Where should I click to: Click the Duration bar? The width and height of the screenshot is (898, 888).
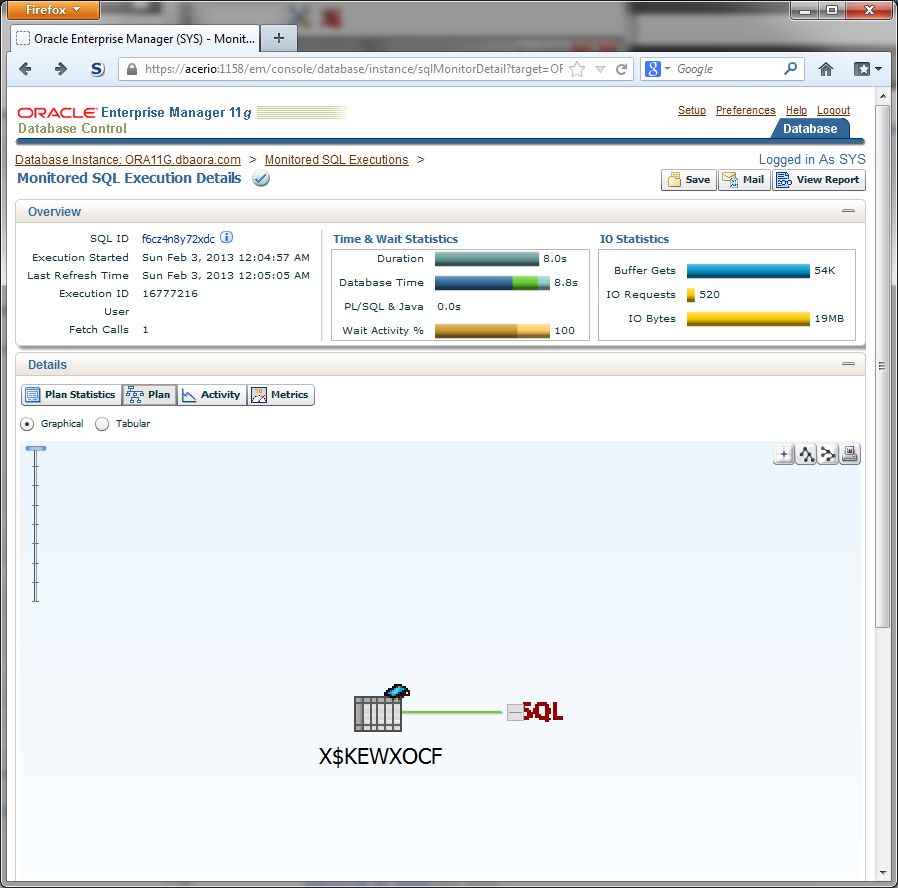point(487,259)
